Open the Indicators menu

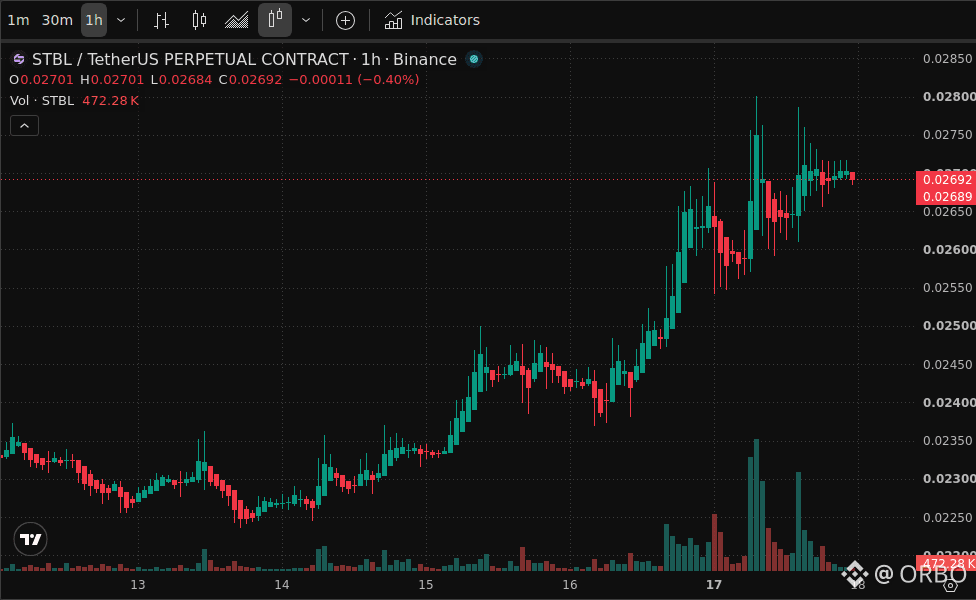(x=432, y=20)
